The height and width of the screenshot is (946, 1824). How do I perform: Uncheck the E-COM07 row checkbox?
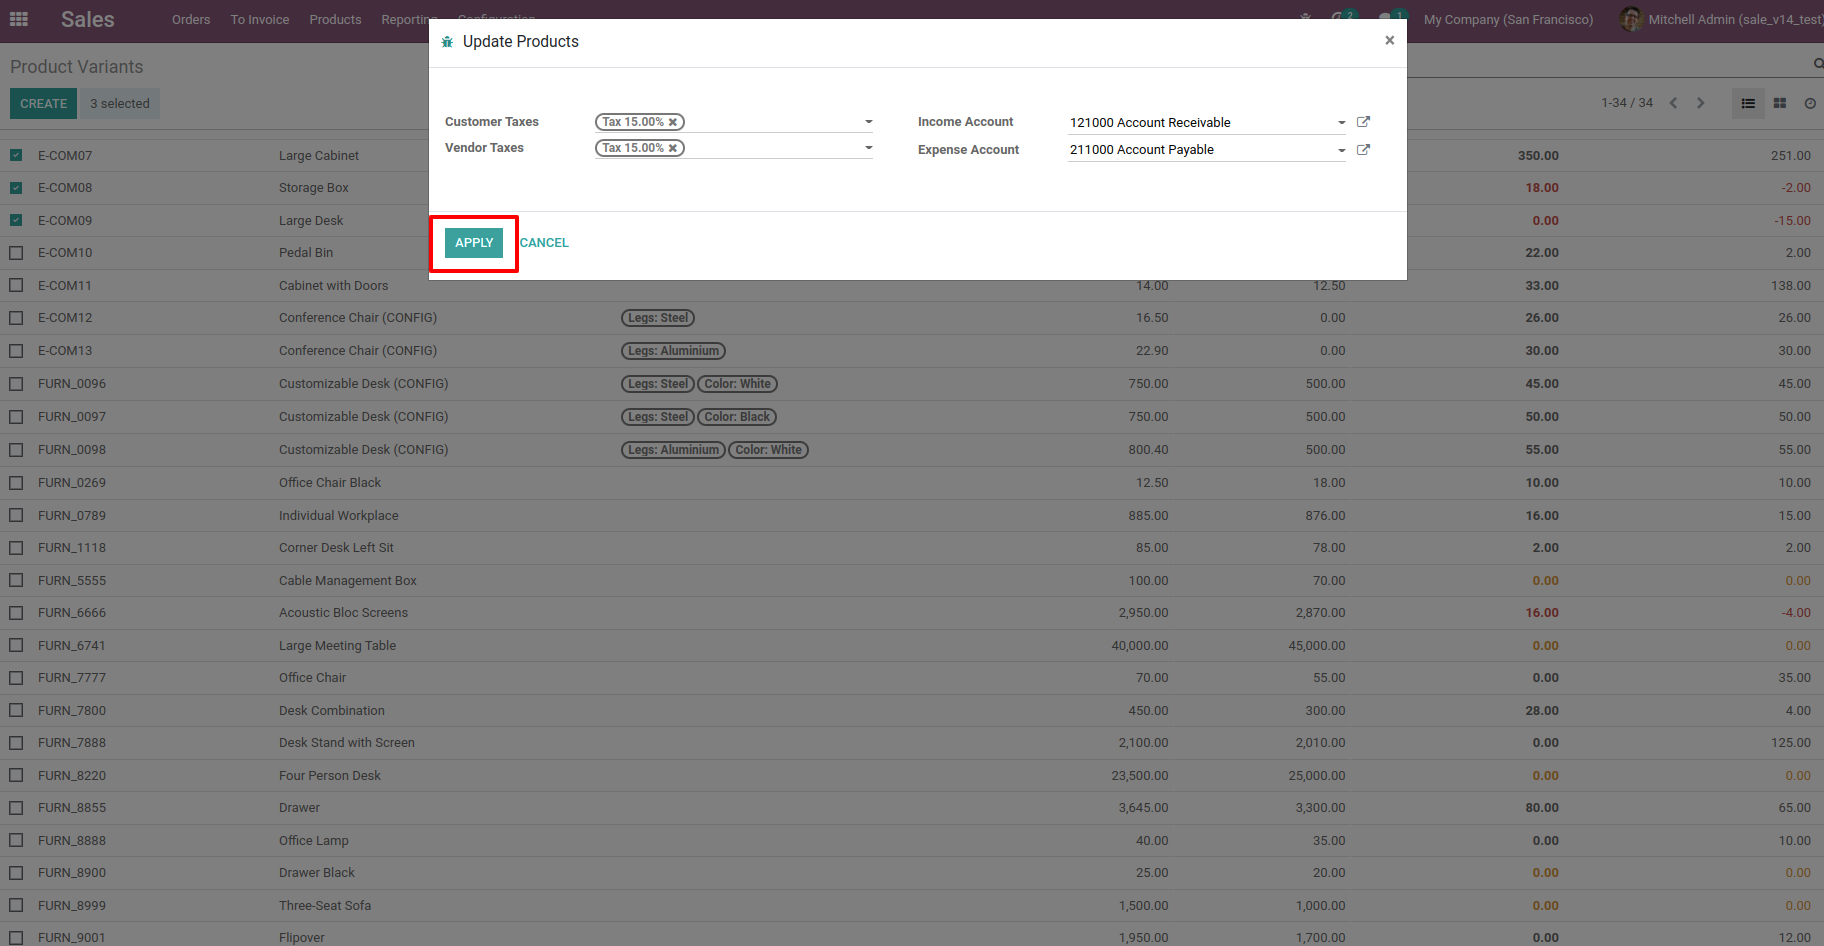[x=16, y=155]
